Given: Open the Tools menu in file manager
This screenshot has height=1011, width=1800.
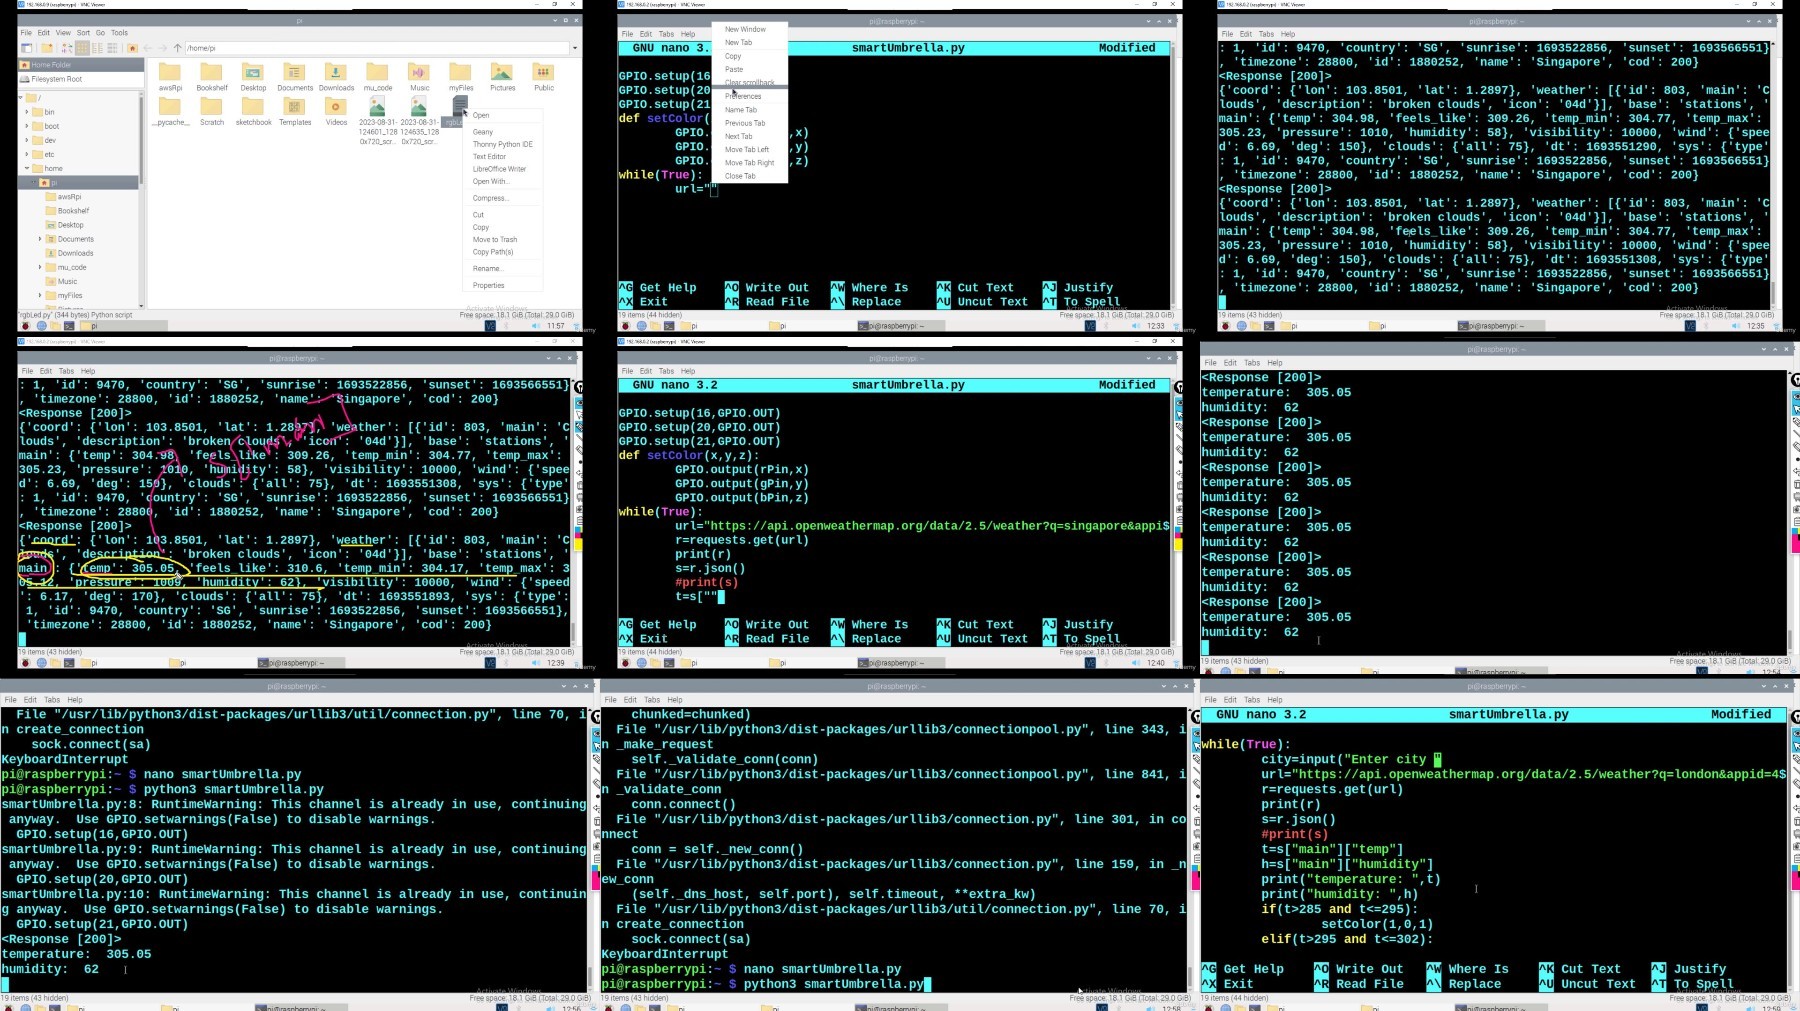Looking at the screenshot, I should (x=119, y=32).
